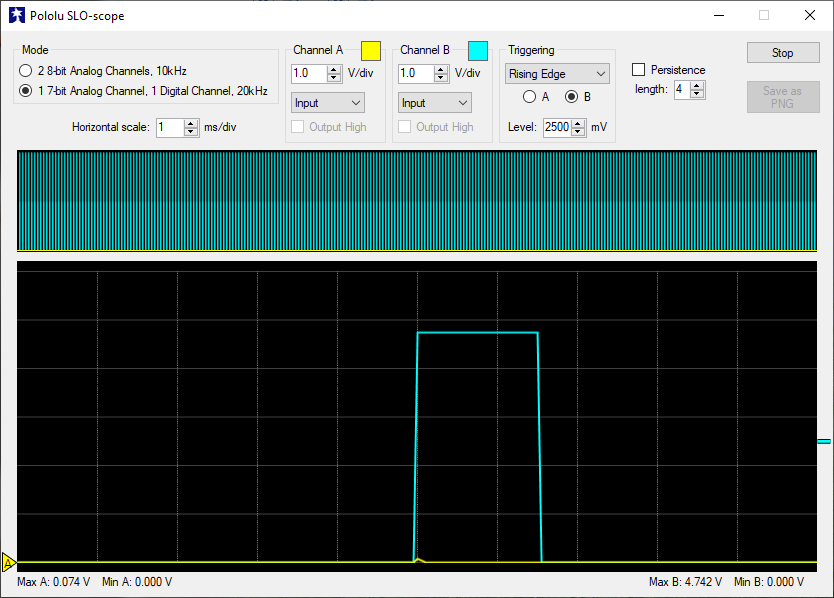
Task: Decrease trigger level mV
Action: pos(578,131)
